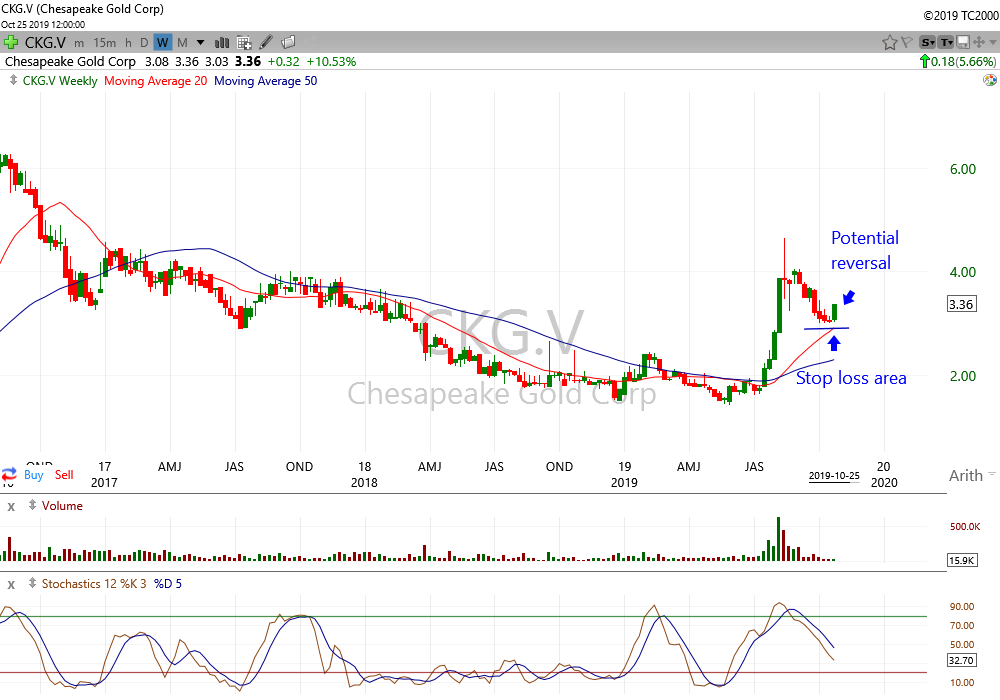Open the chart style bar icon
The height and width of the screenshot is (700, 1000).
222,43
